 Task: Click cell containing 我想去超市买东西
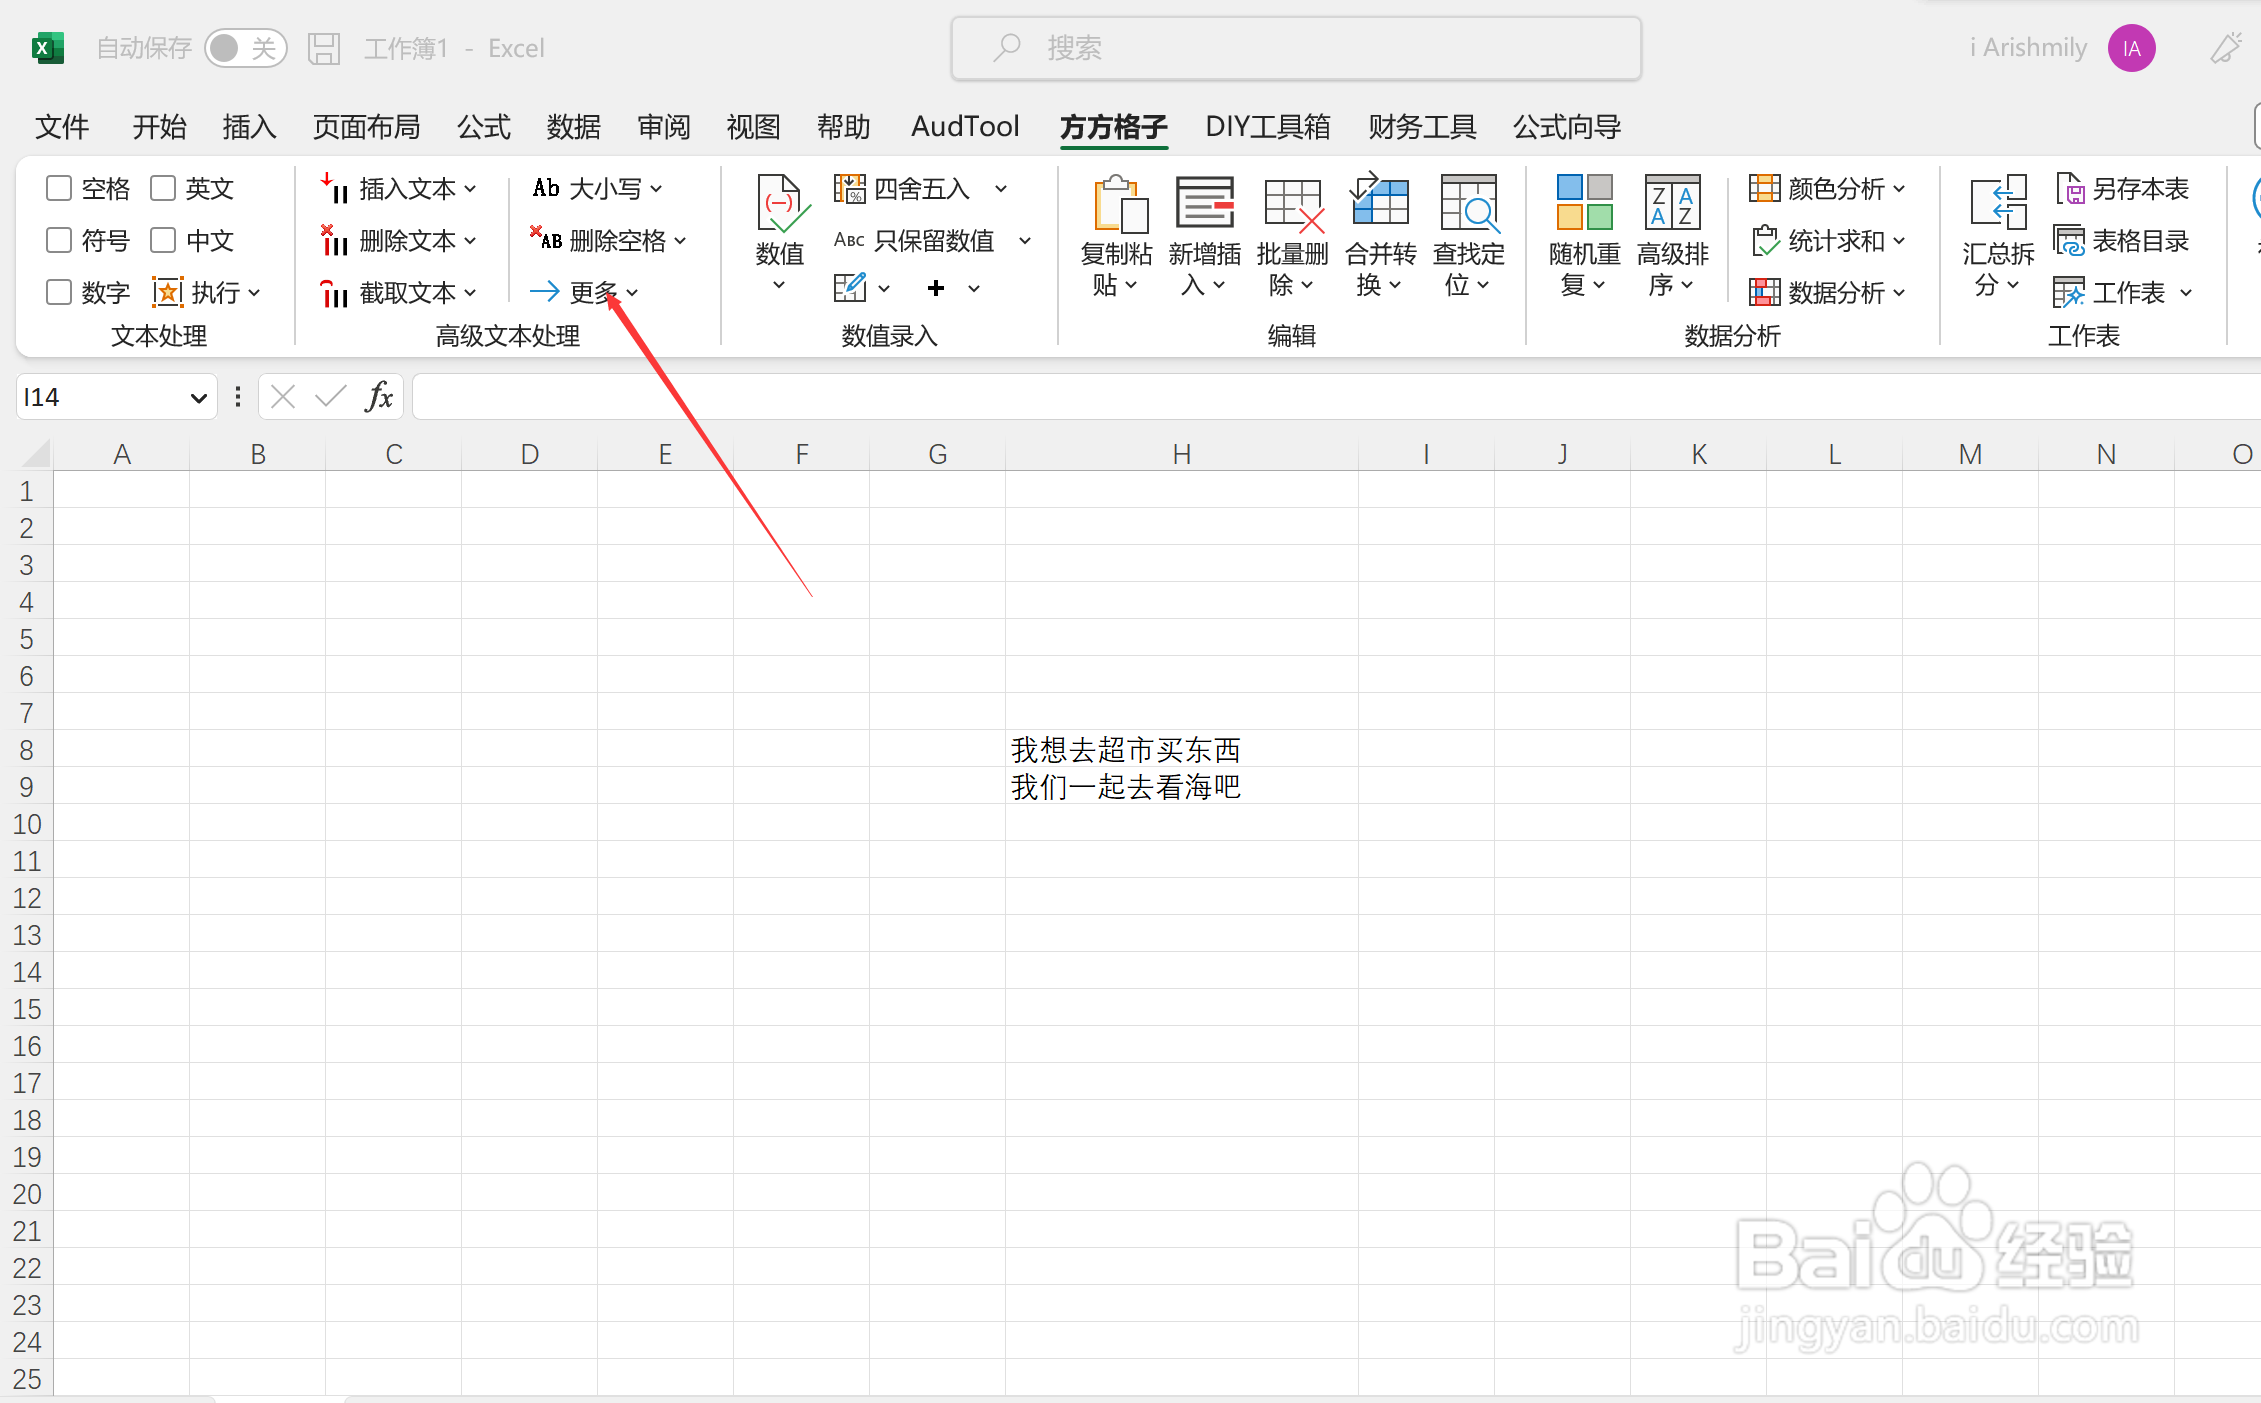click(1182, 750)
